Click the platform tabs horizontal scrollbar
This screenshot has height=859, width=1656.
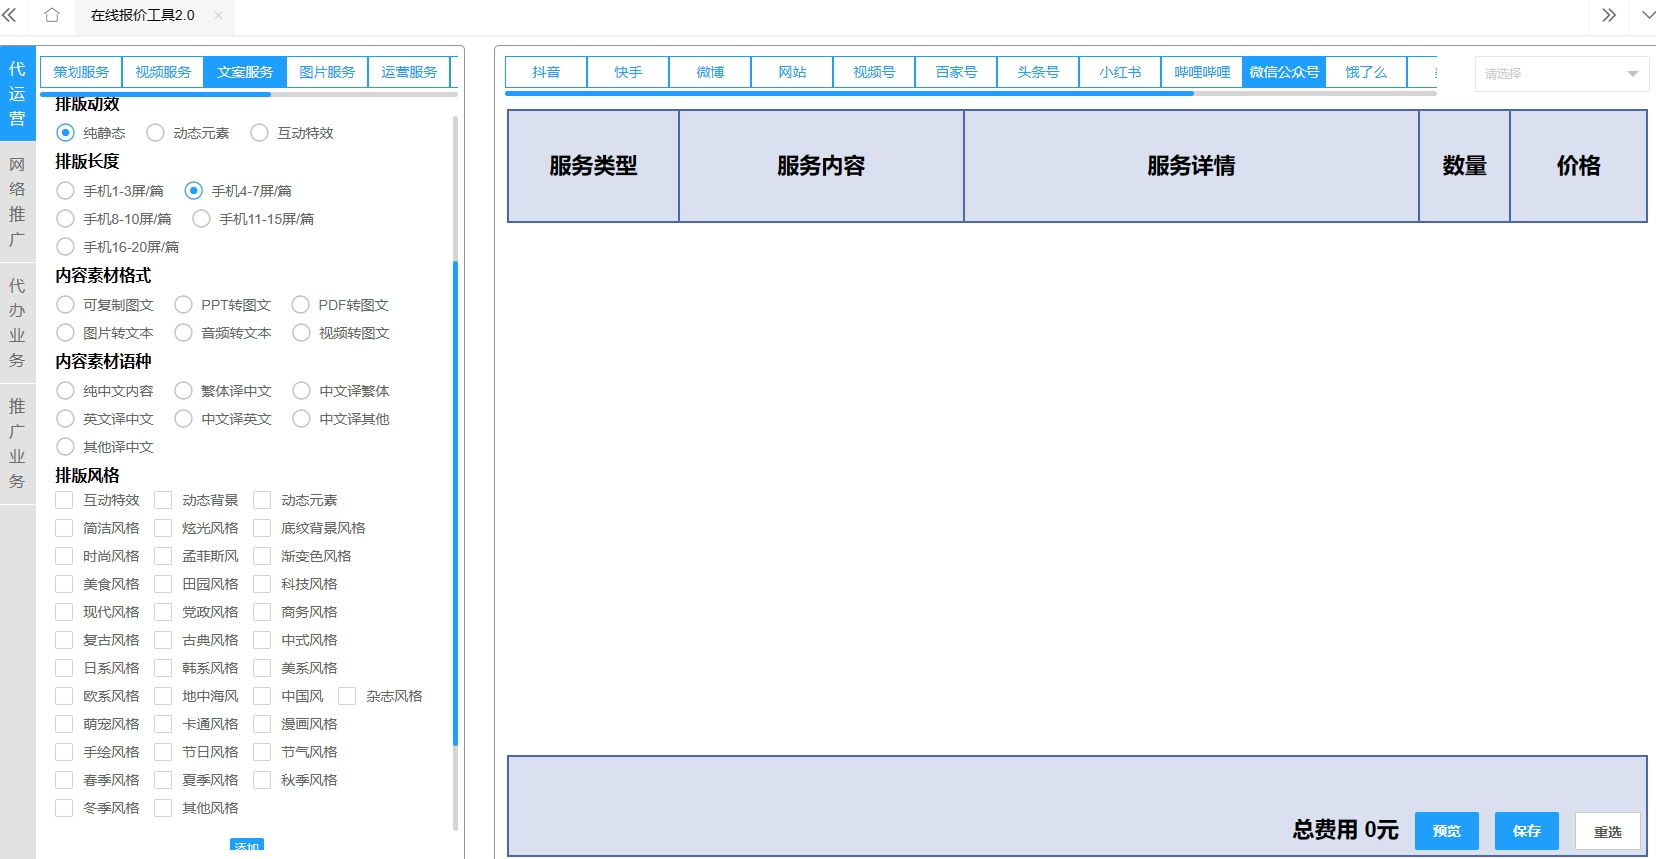click(850, 93)
